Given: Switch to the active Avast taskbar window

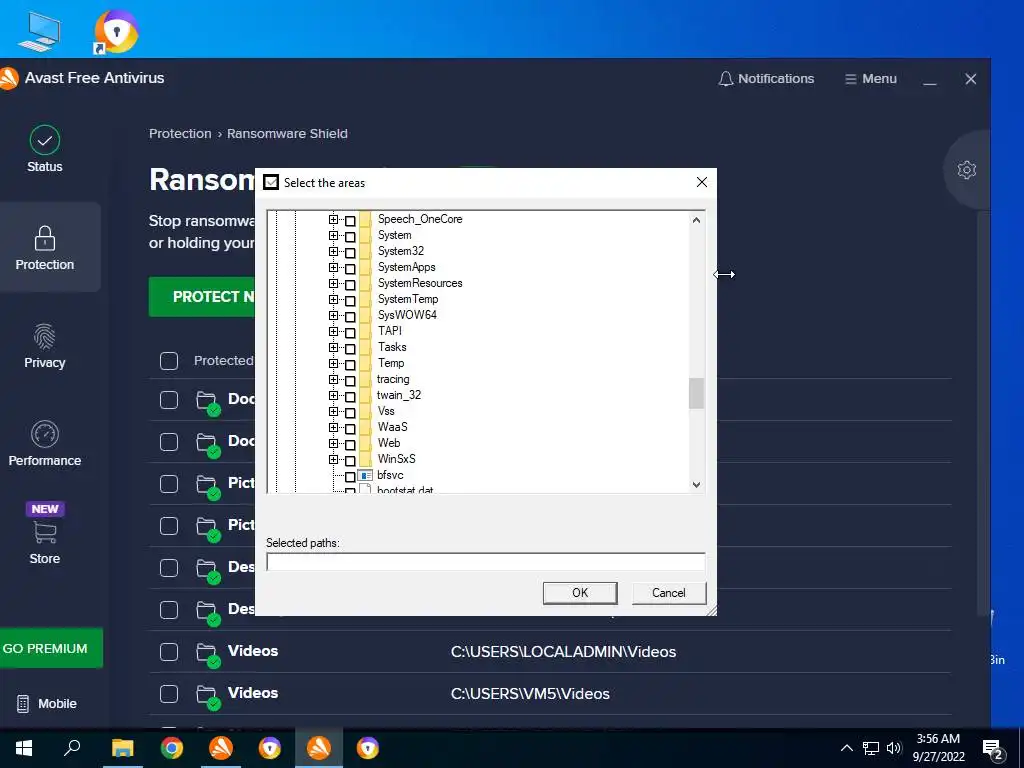Looking at the screenshot, I should (319, 748).
